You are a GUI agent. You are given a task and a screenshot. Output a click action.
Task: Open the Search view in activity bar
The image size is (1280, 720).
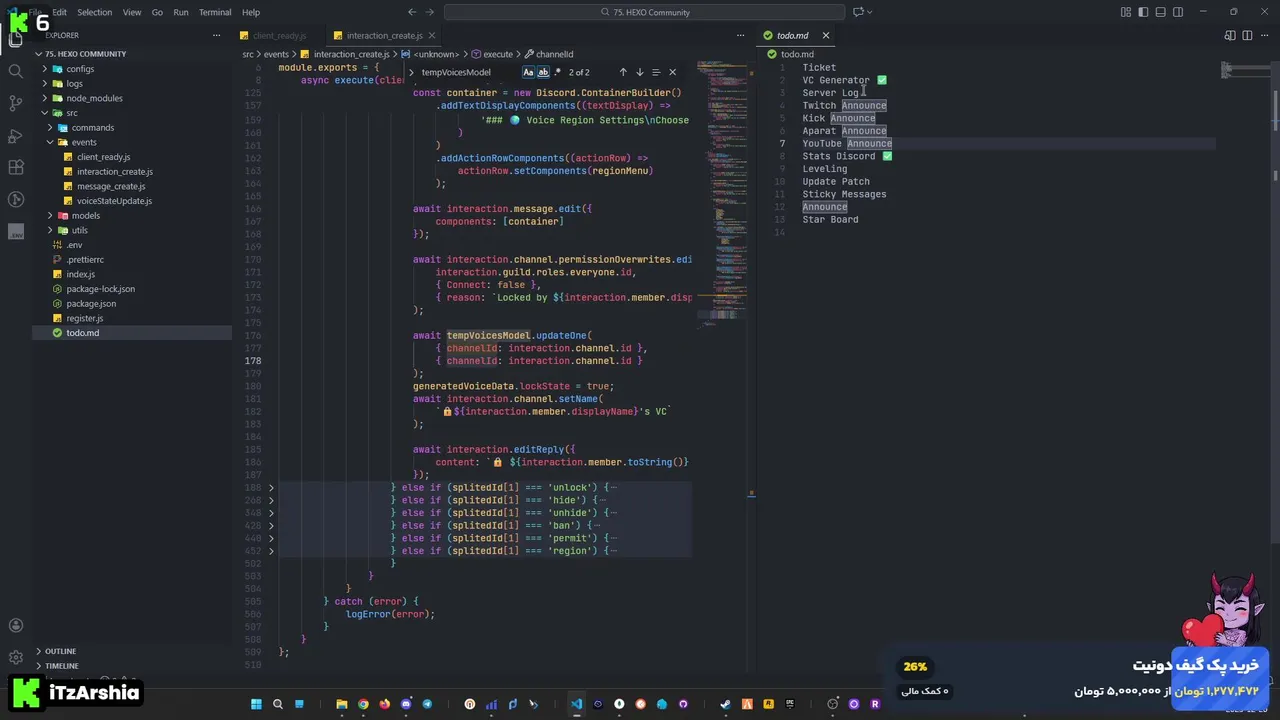click(15, 71)
